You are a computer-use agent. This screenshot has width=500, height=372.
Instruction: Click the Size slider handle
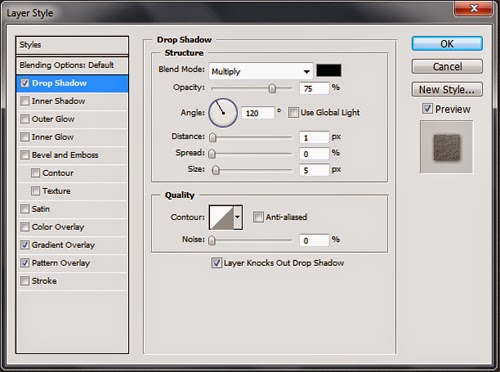pyautogui.click(x=216, y=170)
